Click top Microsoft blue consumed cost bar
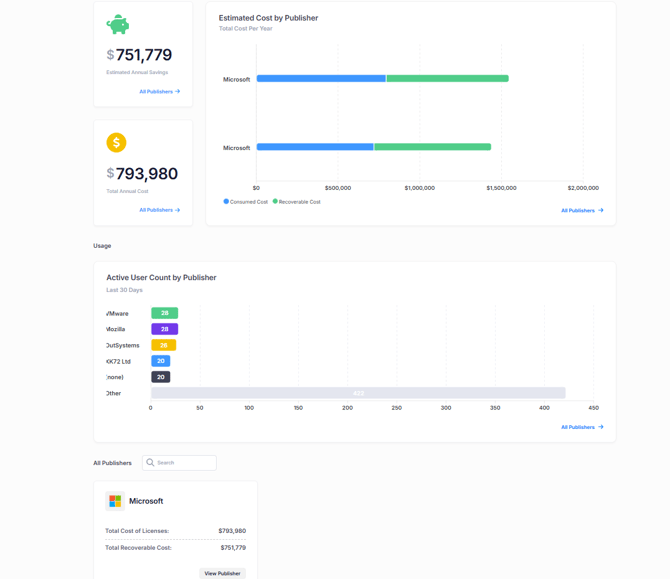 tap(321, 78)
